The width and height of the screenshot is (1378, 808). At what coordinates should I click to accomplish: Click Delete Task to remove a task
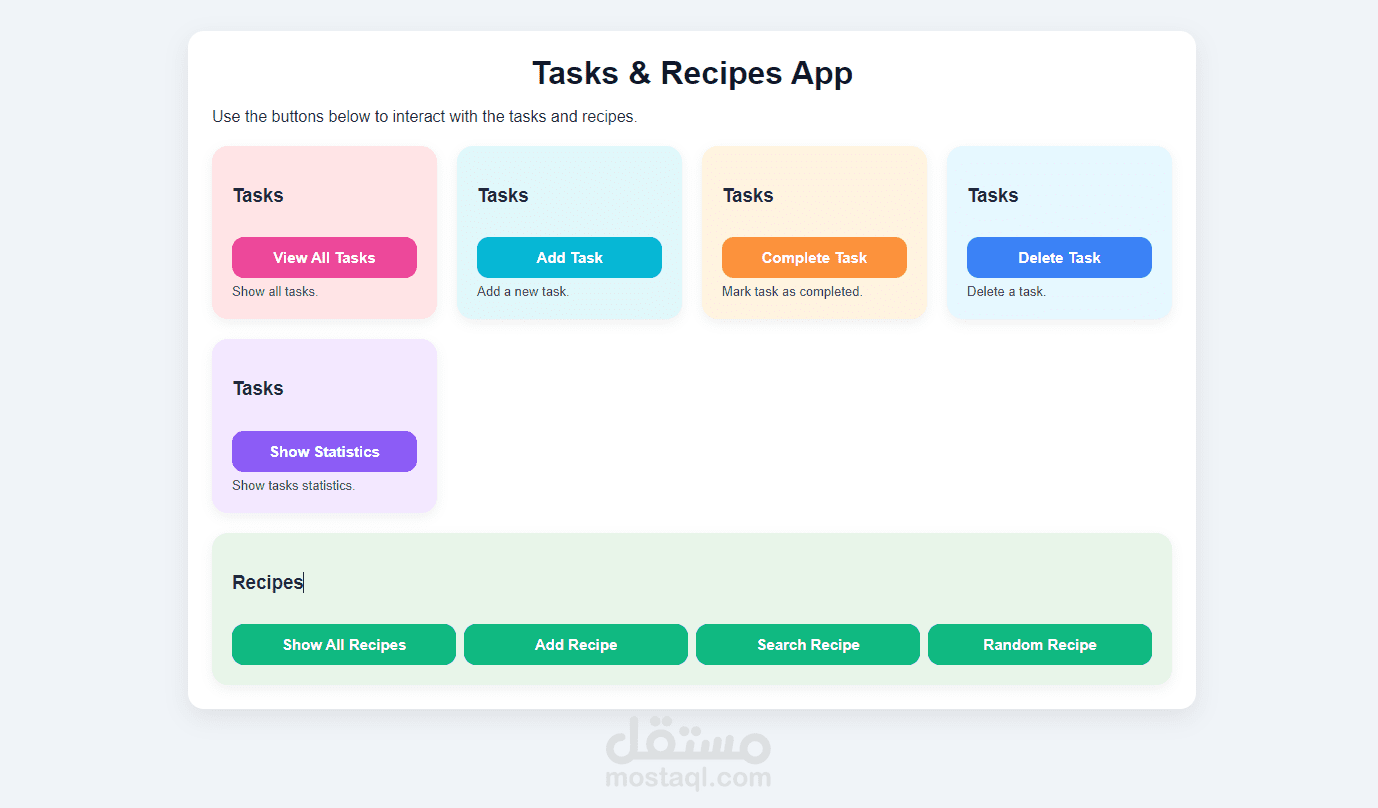coord(1059,257)
